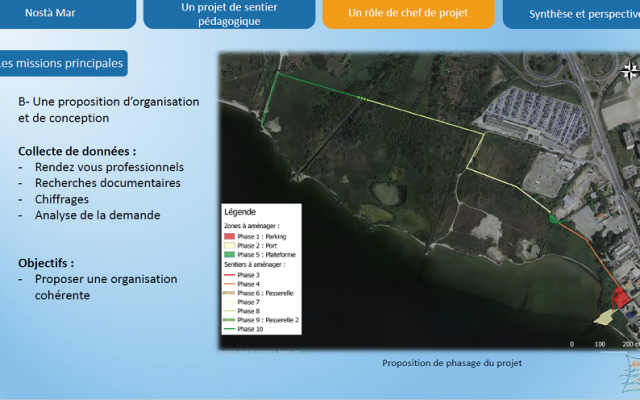
Task: Click the map scale bar
Action: click(602, 343)
